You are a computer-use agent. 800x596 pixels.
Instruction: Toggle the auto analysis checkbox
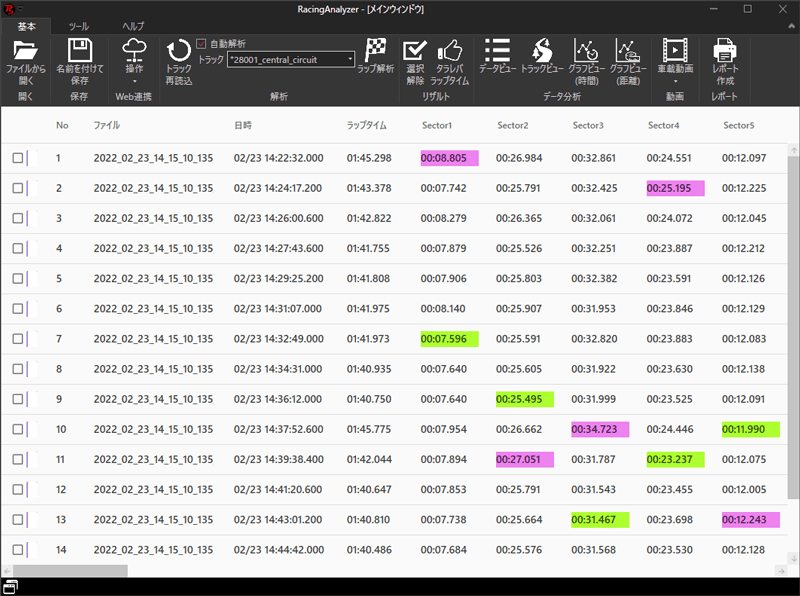(201, 44)
